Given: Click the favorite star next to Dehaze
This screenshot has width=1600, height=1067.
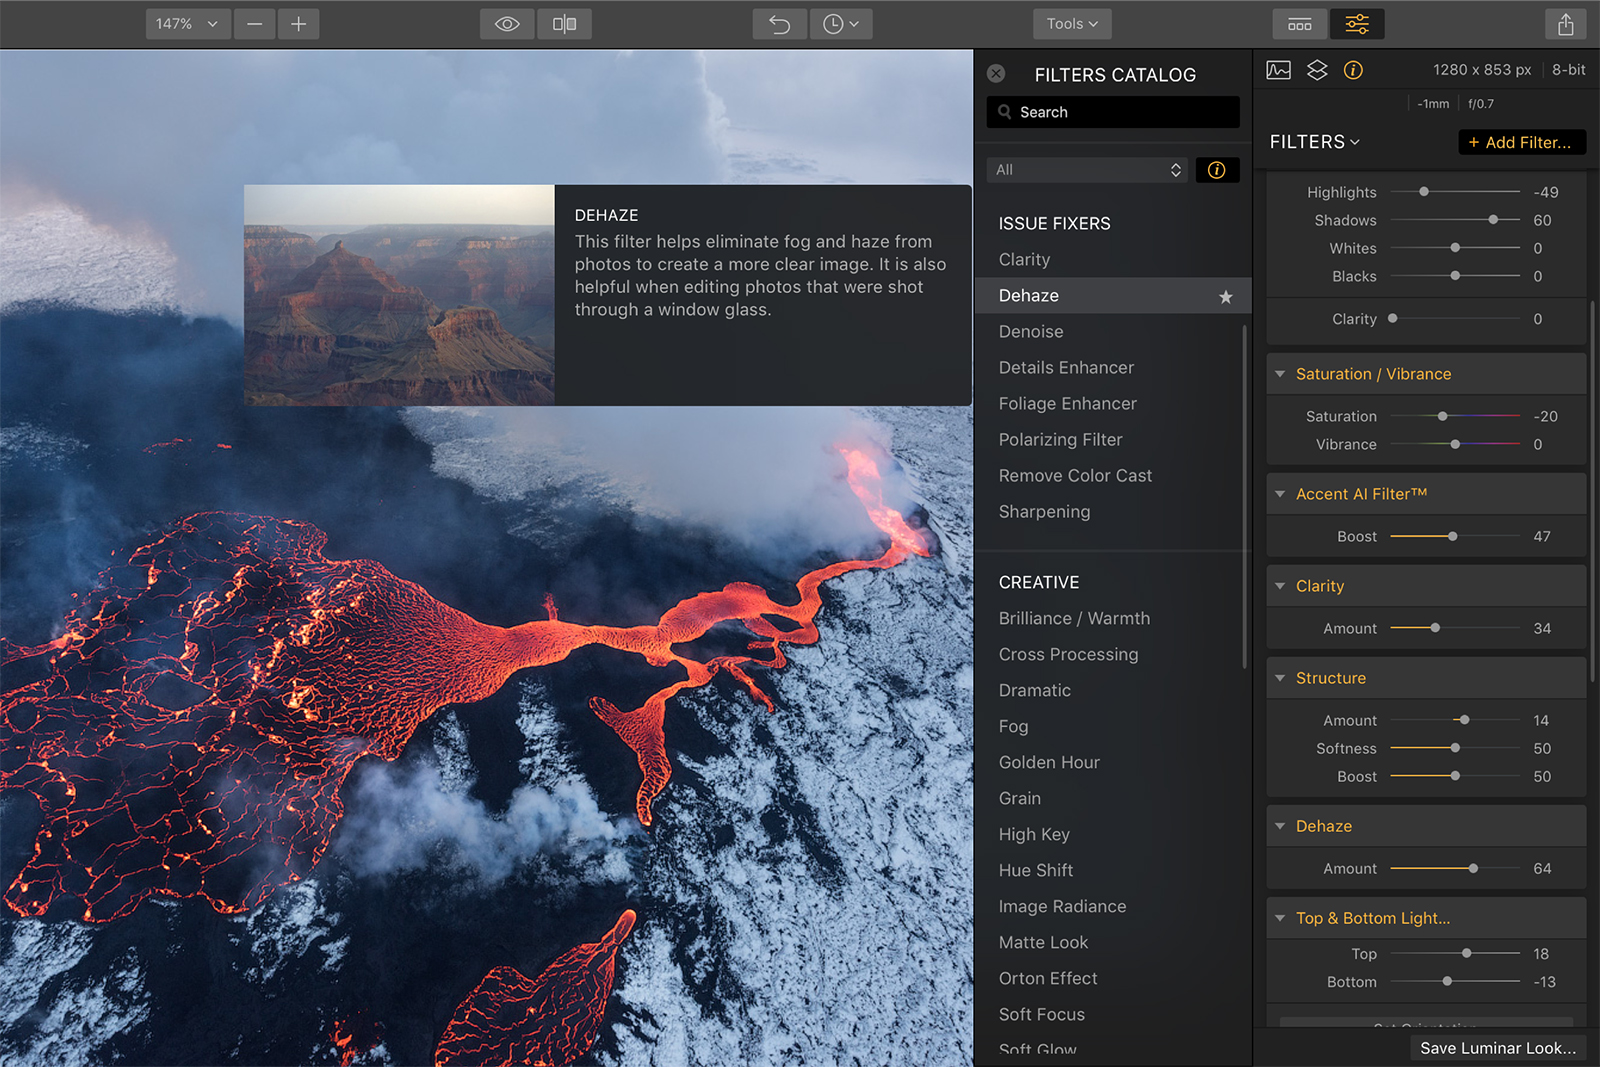Looking at the screenshot, I should [1225, 296].
